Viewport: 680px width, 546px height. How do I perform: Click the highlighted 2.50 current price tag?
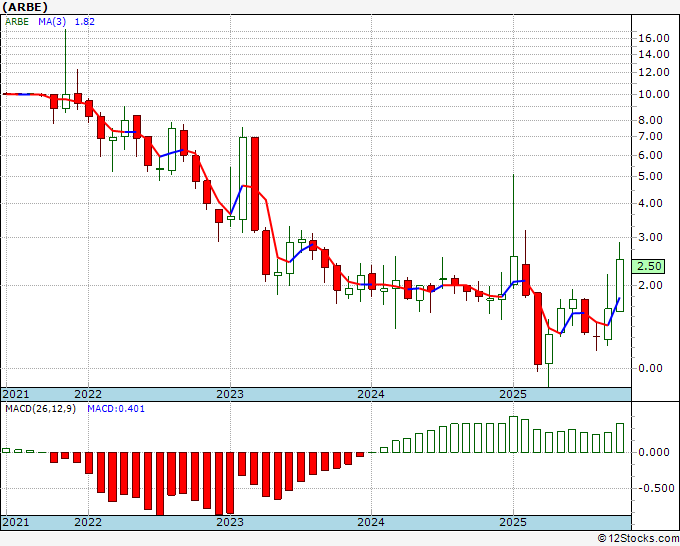(x=648, y=266)
